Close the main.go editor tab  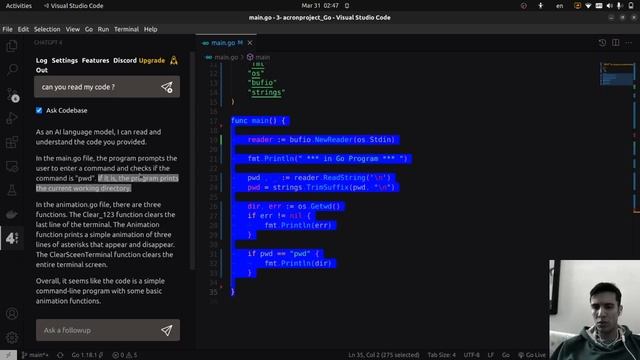click(x=250, y=43)
